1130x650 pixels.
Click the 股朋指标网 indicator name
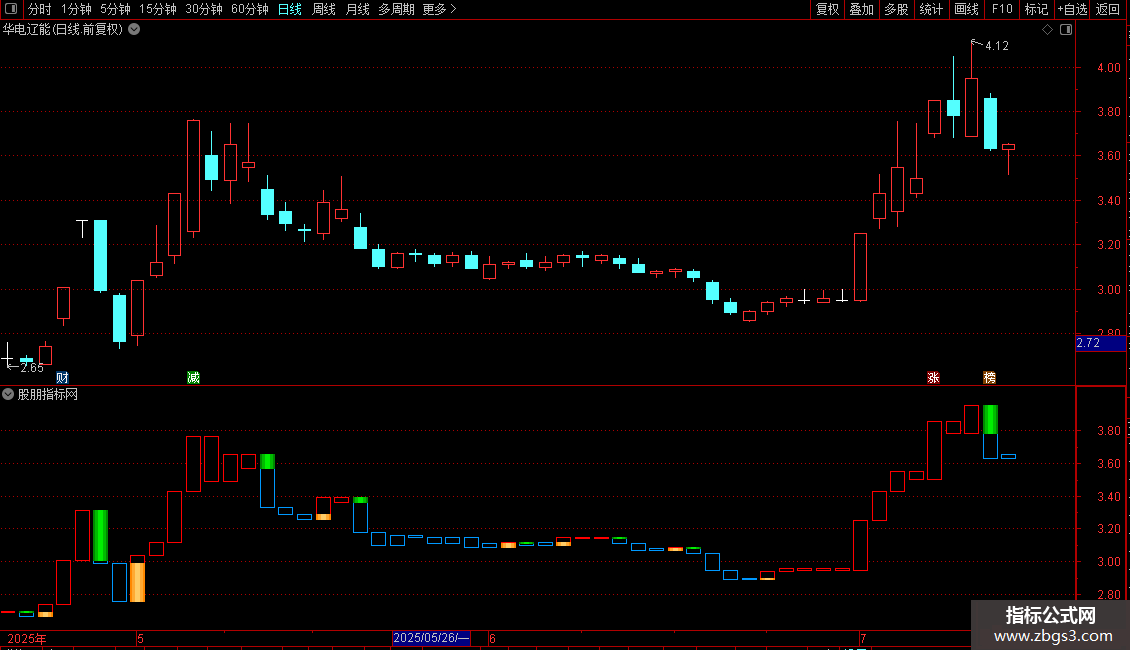[48, 394]
